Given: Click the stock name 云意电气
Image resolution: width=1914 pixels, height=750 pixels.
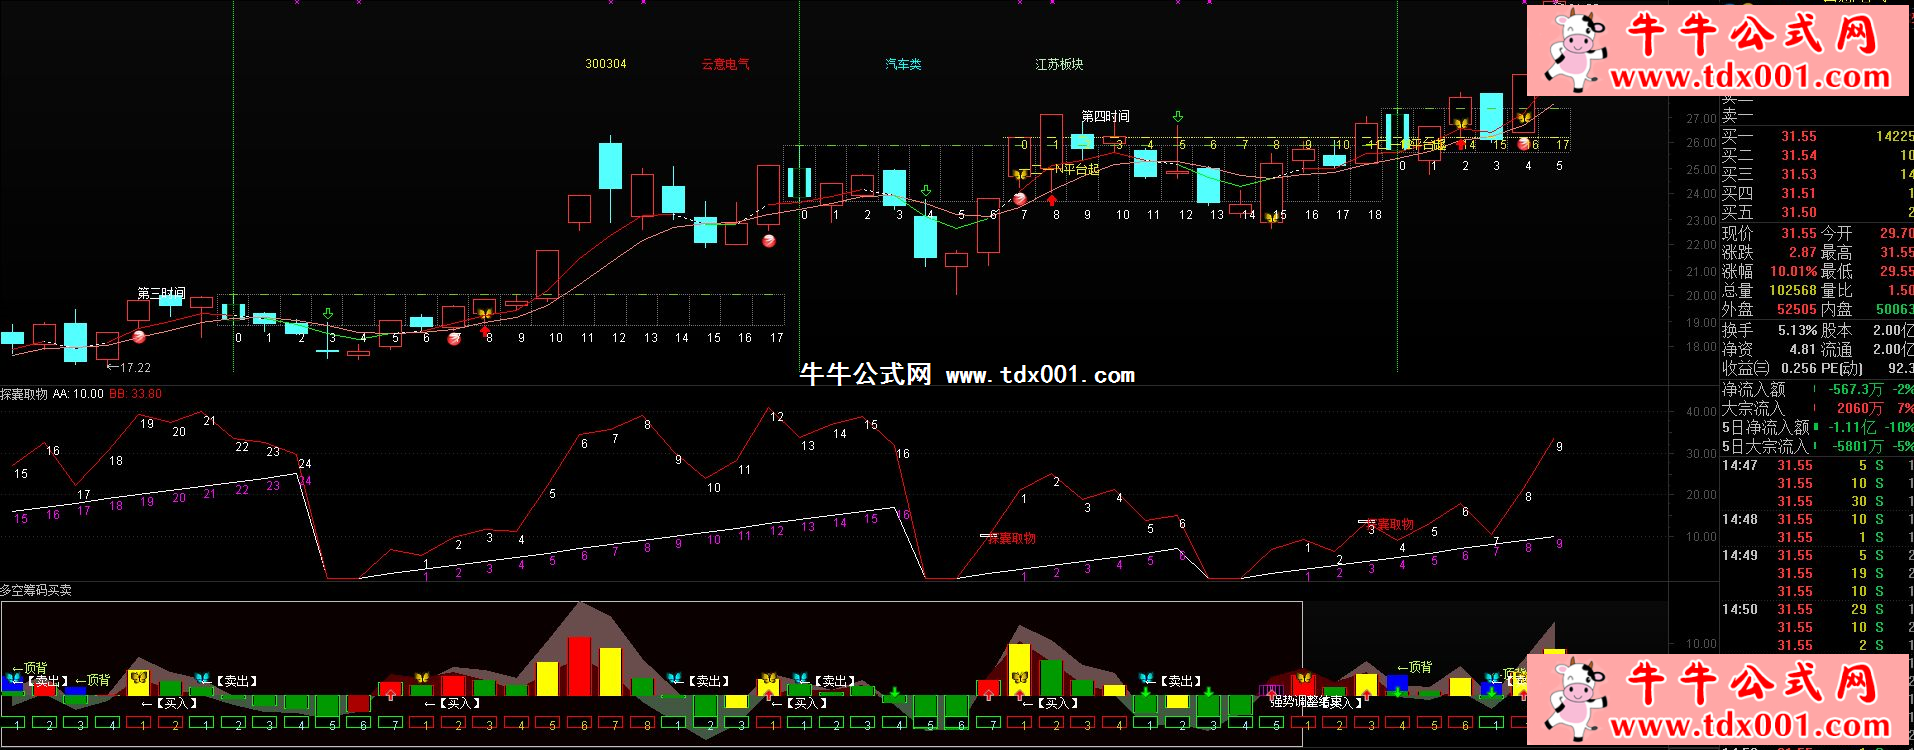Looking at the screenshot, I should point(725,64).
